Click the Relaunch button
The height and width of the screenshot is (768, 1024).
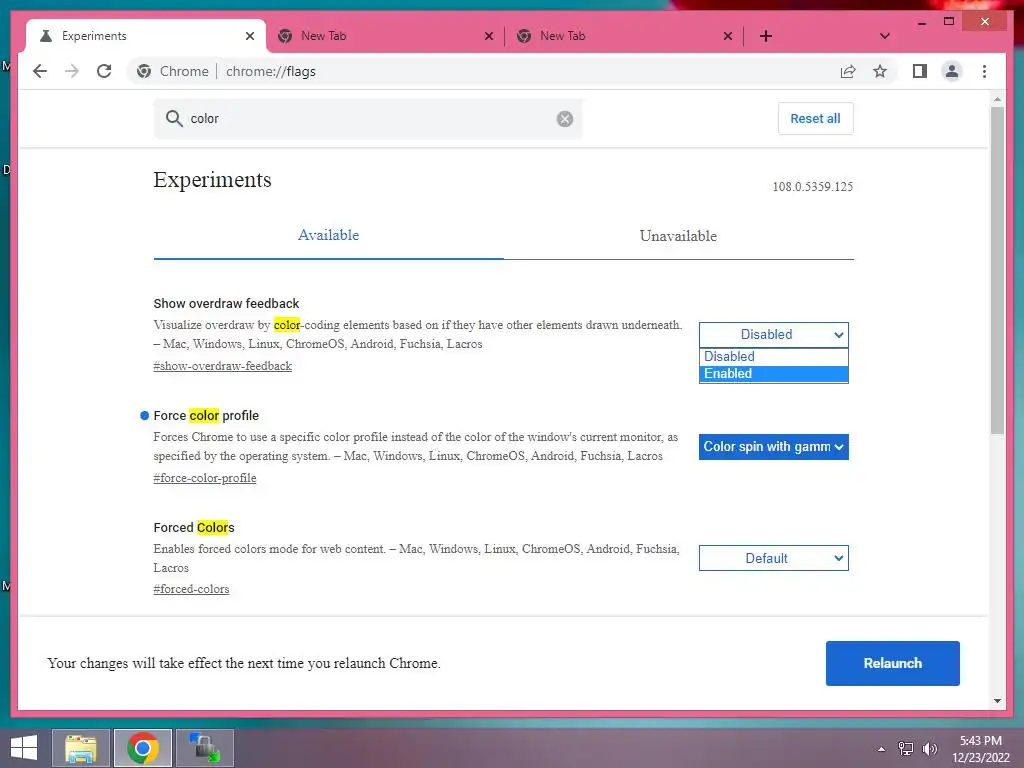point(892,664)
